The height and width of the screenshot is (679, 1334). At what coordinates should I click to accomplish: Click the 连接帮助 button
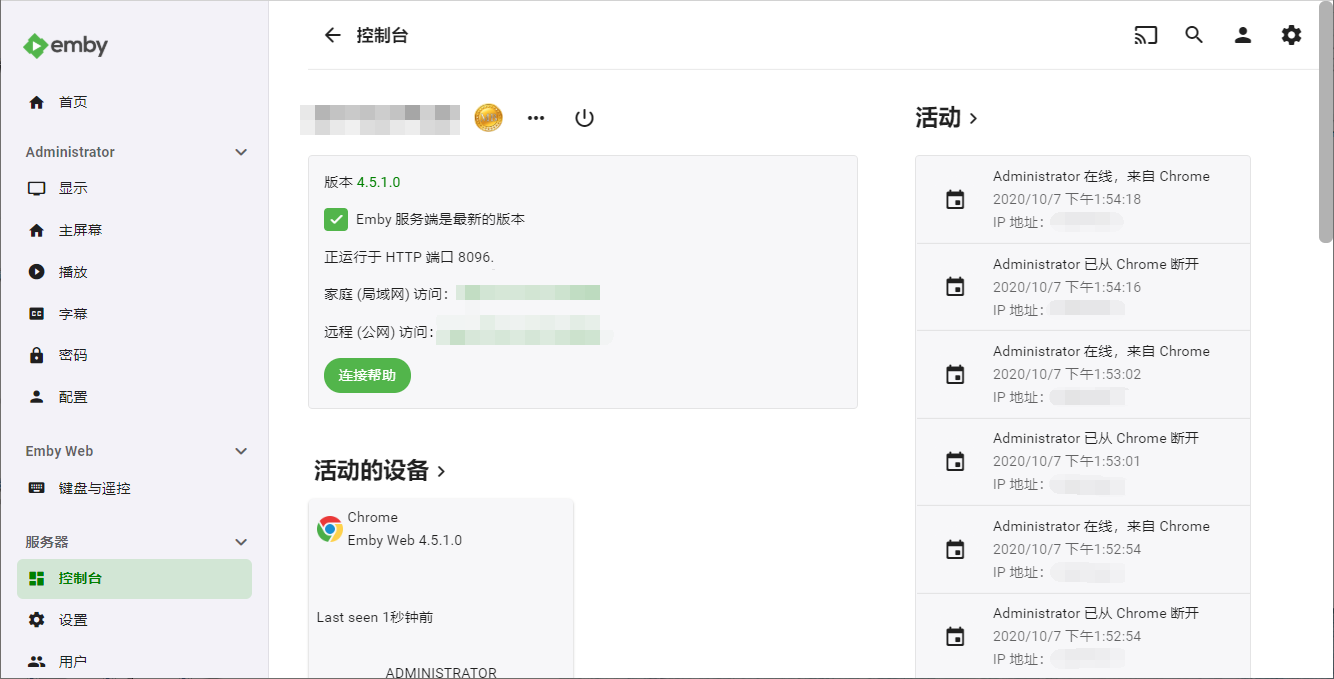[x=367, y=376]
